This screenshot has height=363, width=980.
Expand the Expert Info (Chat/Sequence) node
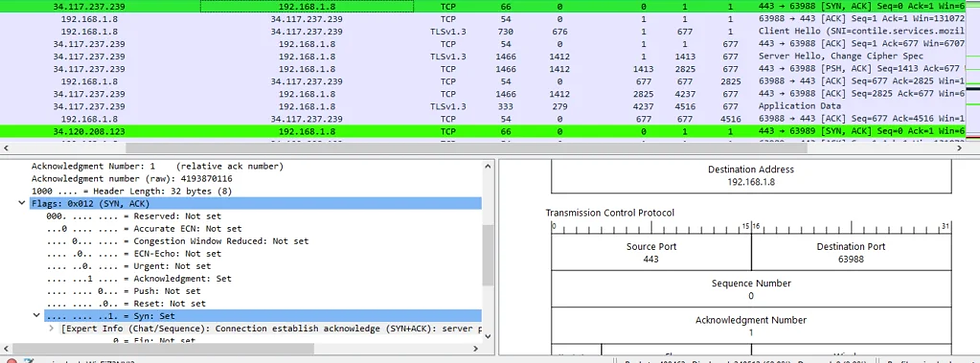coord(51,328)
